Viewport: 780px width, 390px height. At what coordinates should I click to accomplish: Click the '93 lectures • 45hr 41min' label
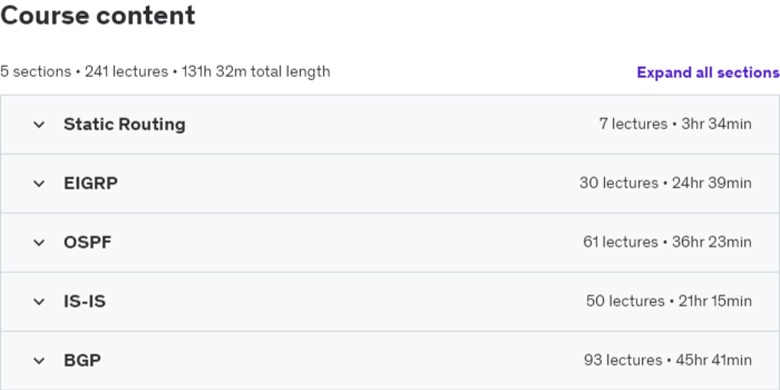(668, 360)
